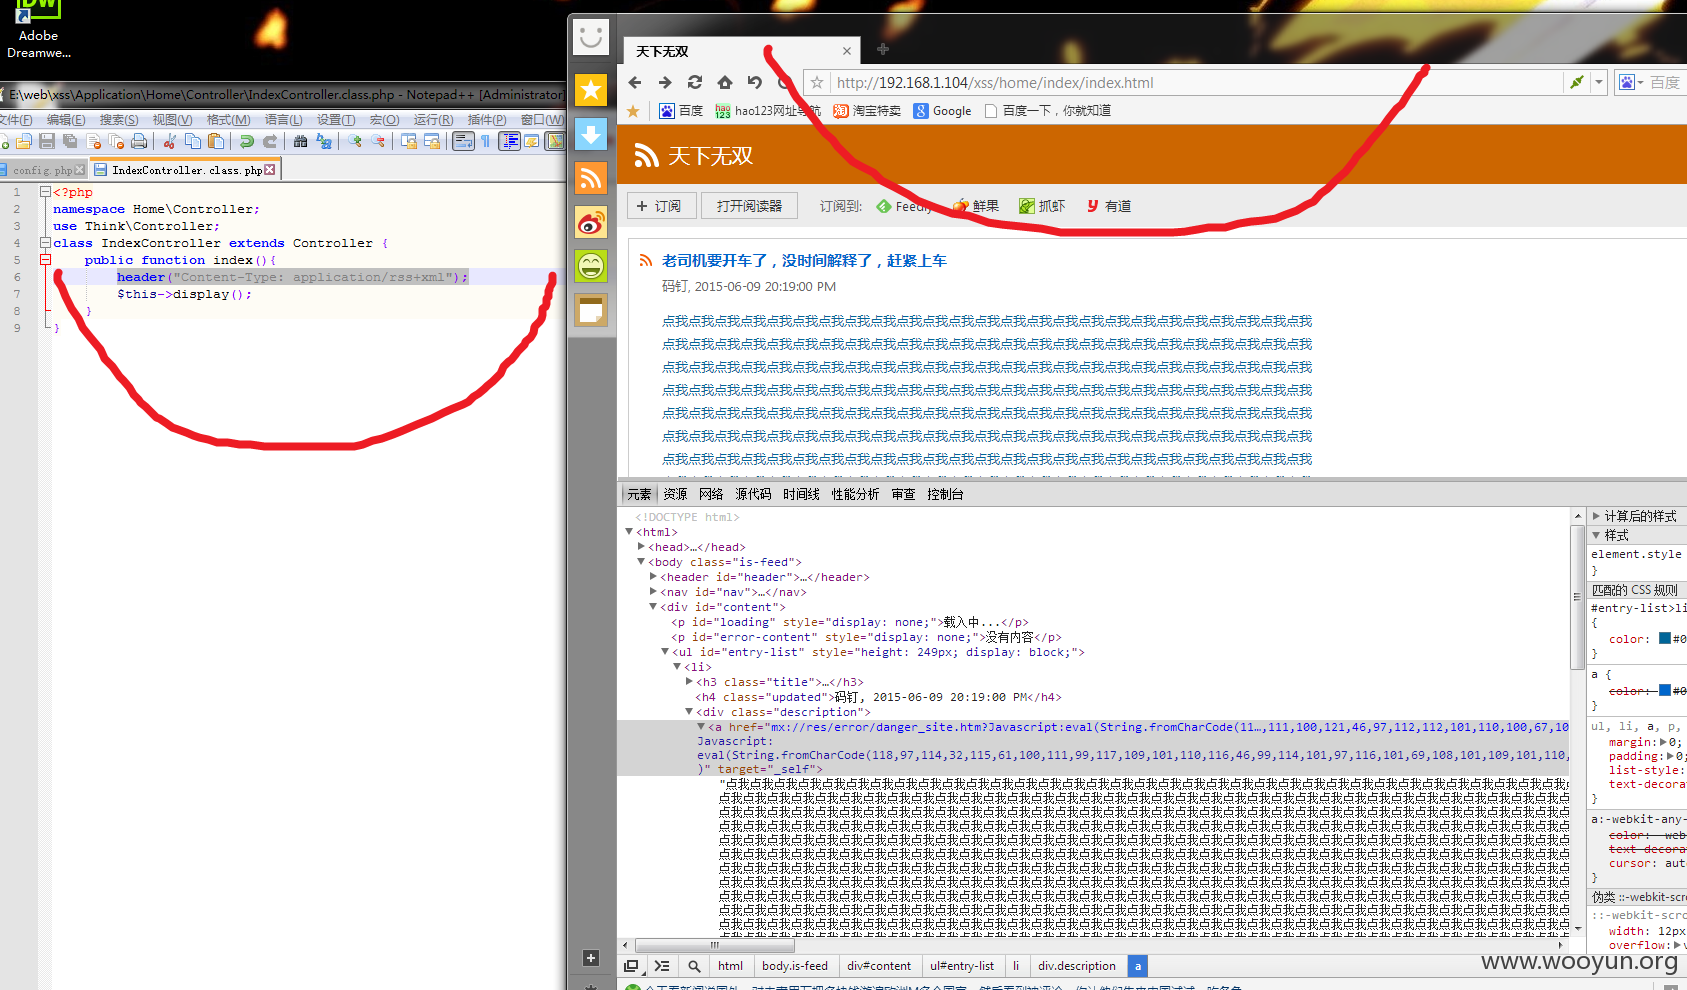This screenshot has height=990, width=1687.
Task: Click the Find binoculars icon in Notepad++
Action: [301, 141]
